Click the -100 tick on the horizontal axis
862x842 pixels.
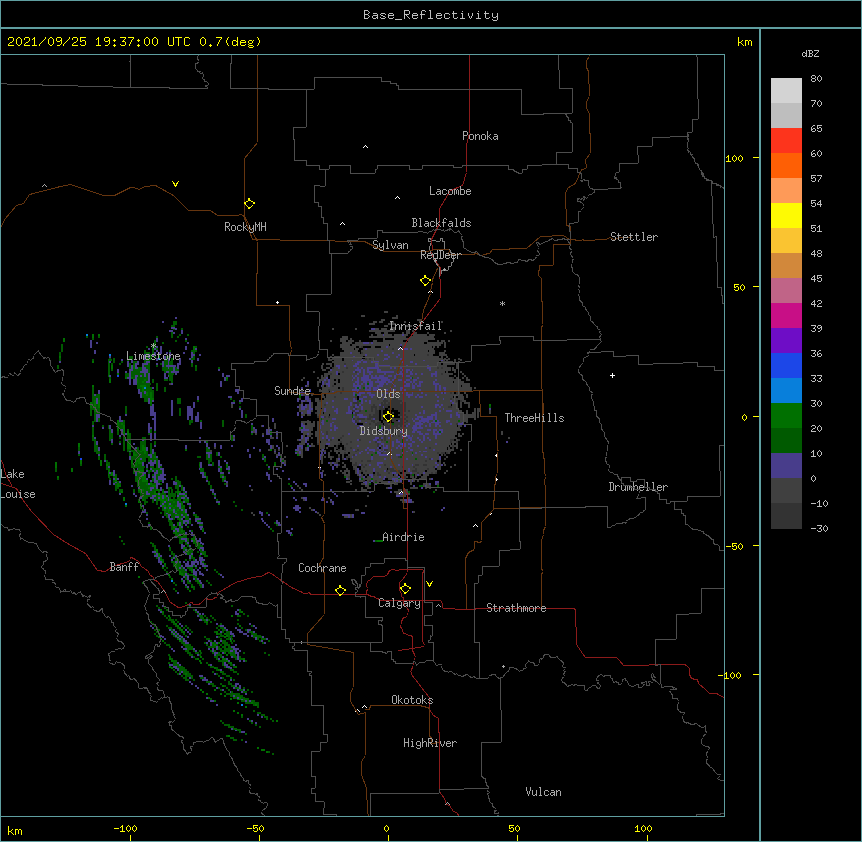coord(126,828)
